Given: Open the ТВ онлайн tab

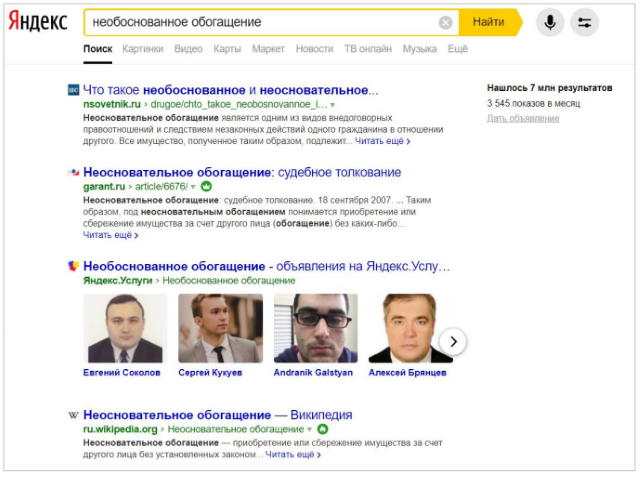Looking at the screenshot, I should [x=368, y=49].
